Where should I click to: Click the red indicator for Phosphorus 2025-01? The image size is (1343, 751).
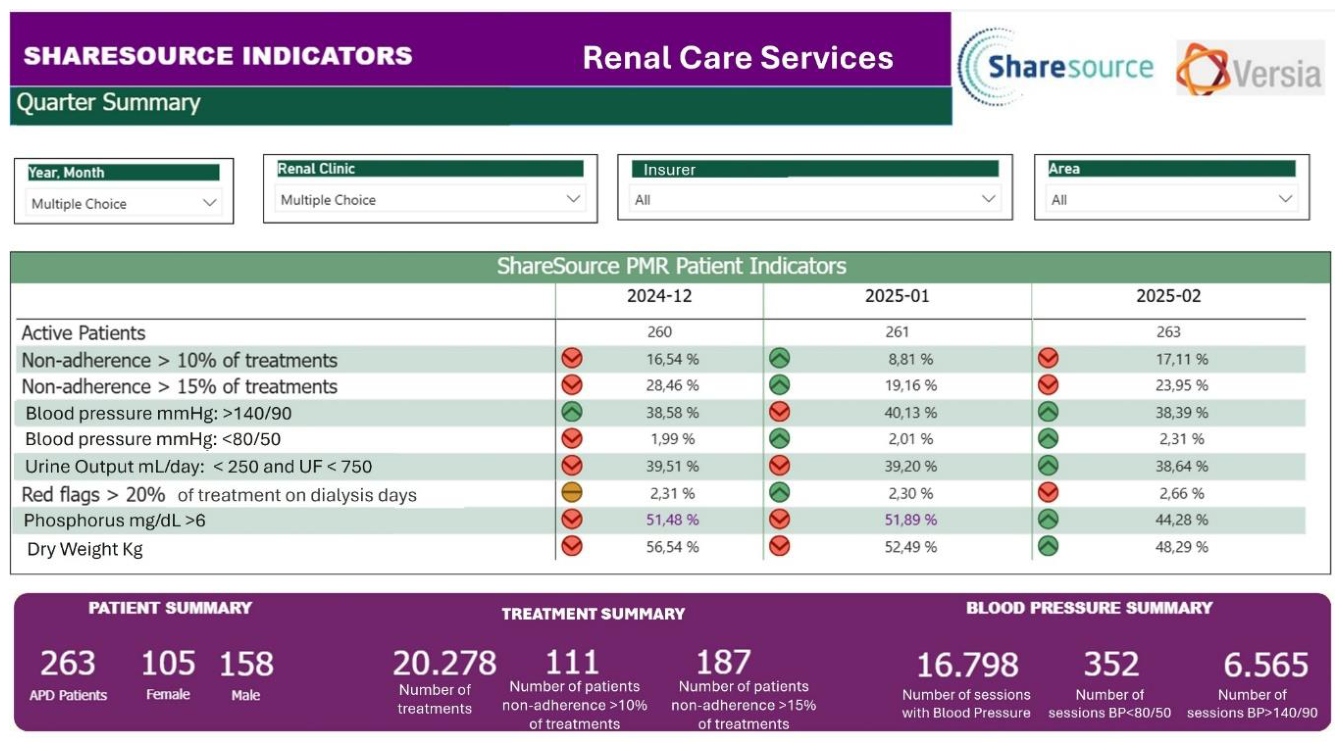coord(779,519)
